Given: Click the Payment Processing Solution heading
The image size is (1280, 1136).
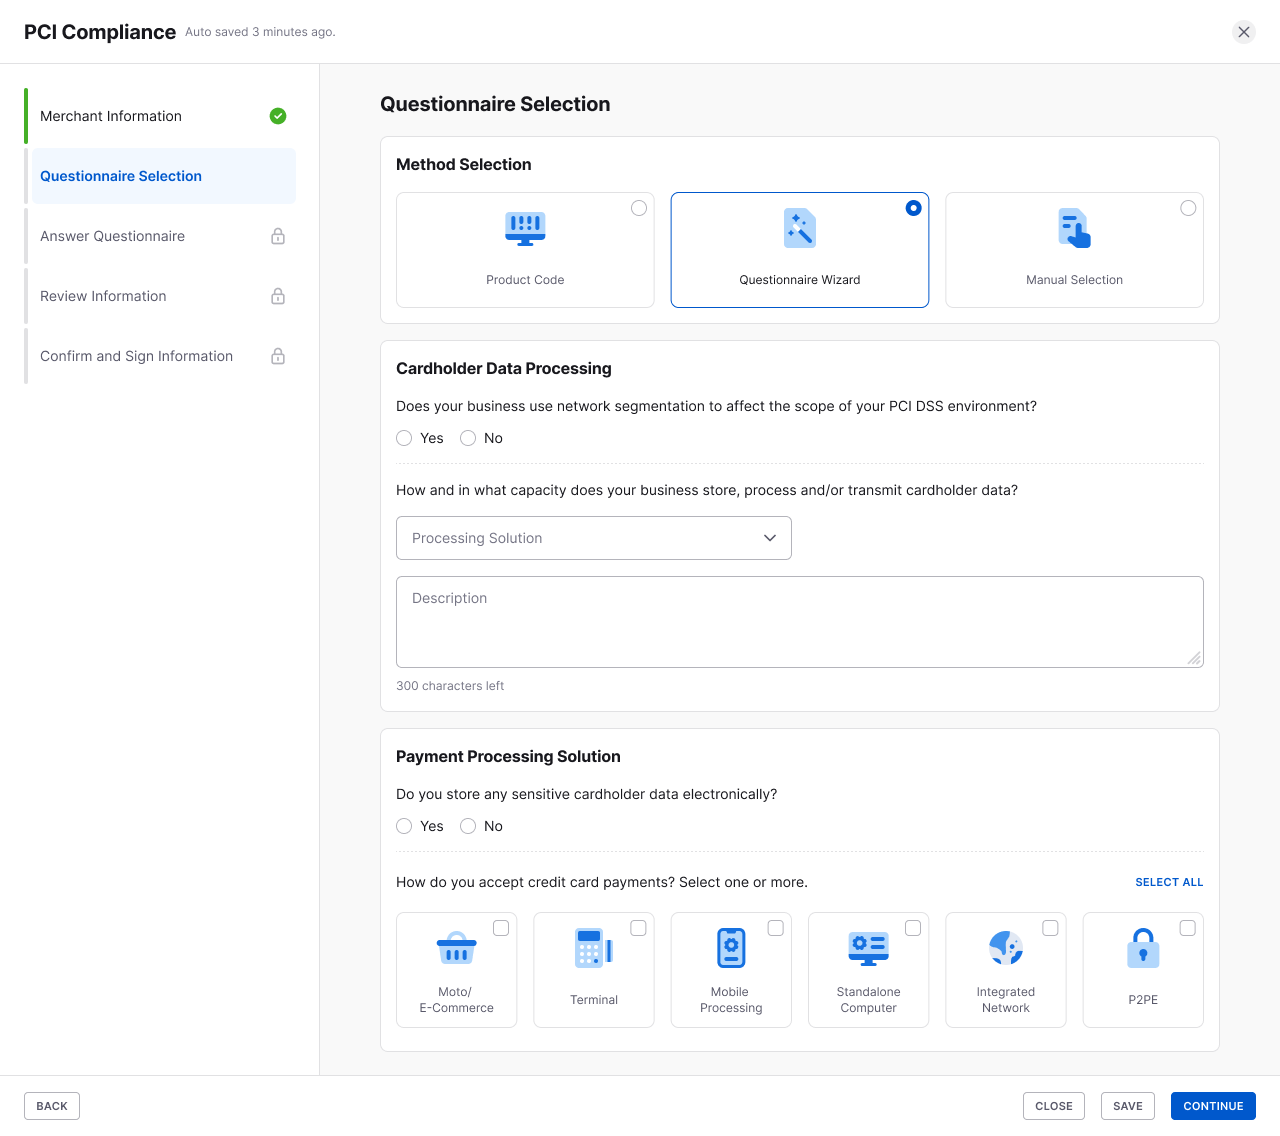Looking at the screenshot, I should click(508, 756).
